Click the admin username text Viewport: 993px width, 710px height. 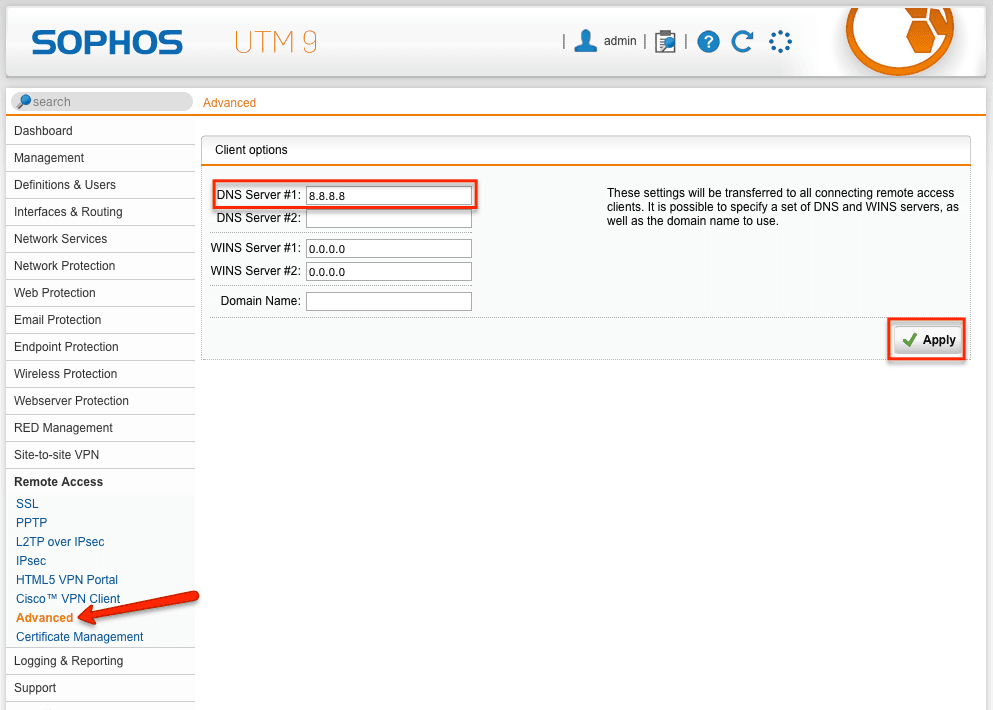[620, 41]
